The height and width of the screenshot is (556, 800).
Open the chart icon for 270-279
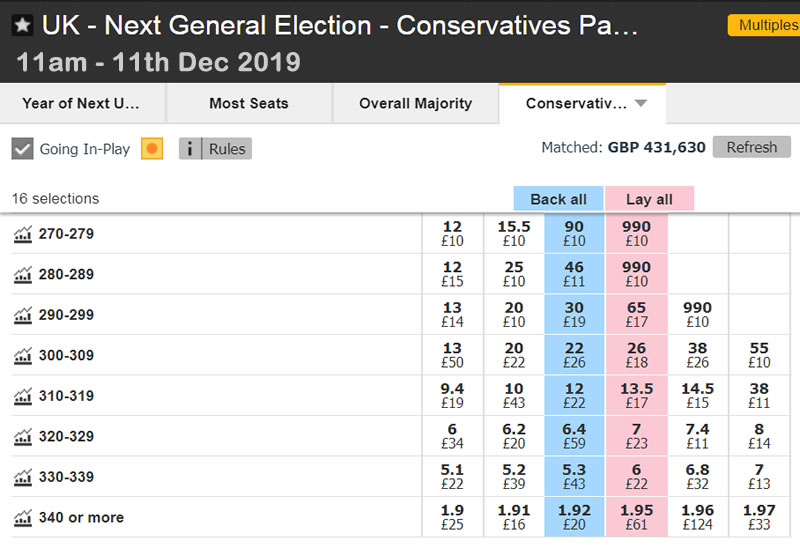pos(22,235)
